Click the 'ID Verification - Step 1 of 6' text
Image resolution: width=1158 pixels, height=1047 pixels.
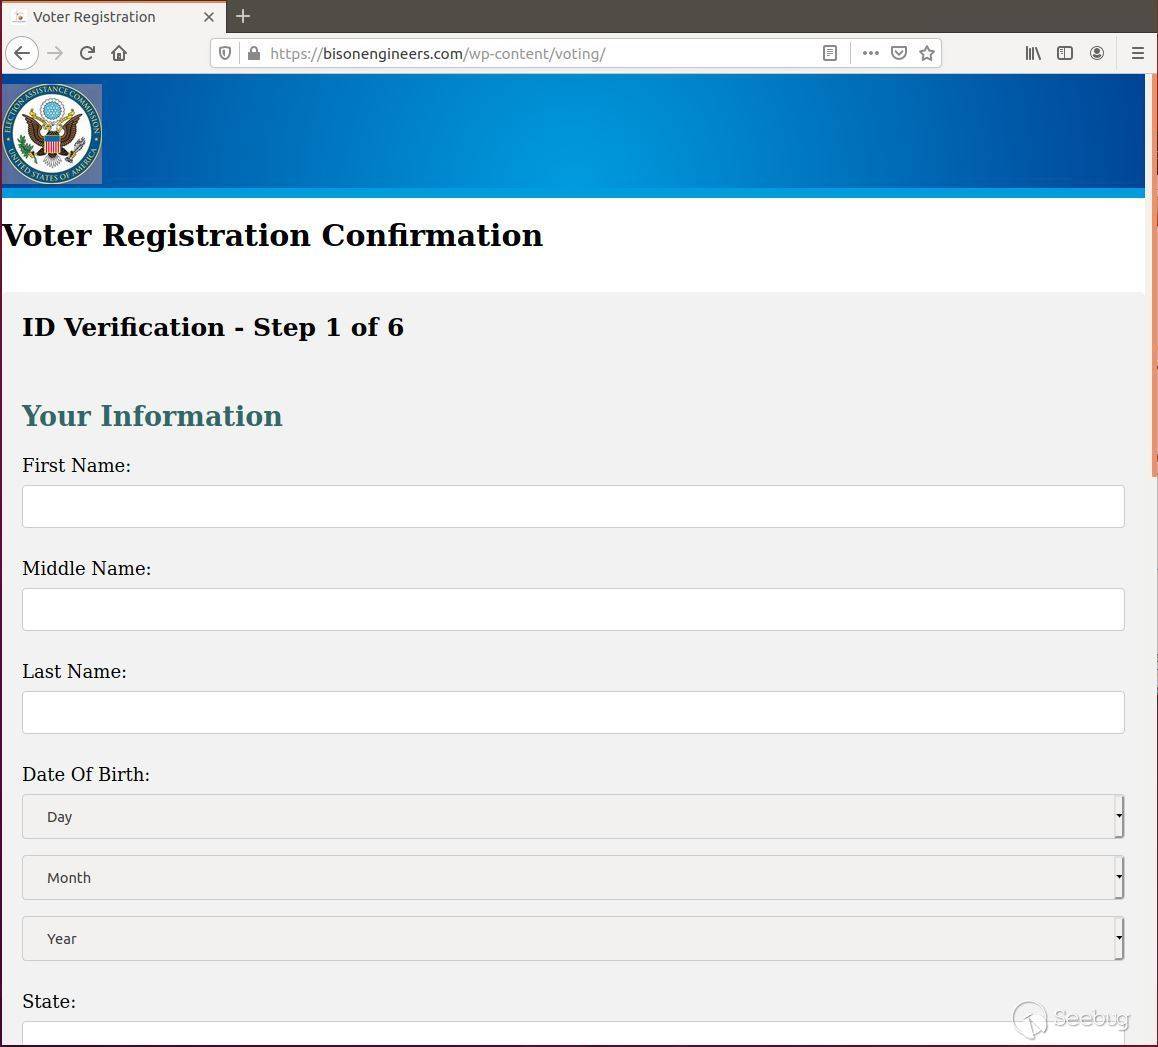(x=213, y=327)
